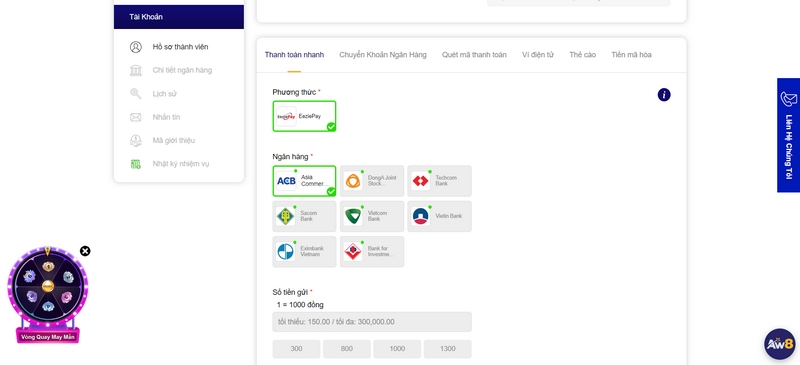Select EeziePay payment method
This screenshot has height=365, width=800.
click(304, 116)
